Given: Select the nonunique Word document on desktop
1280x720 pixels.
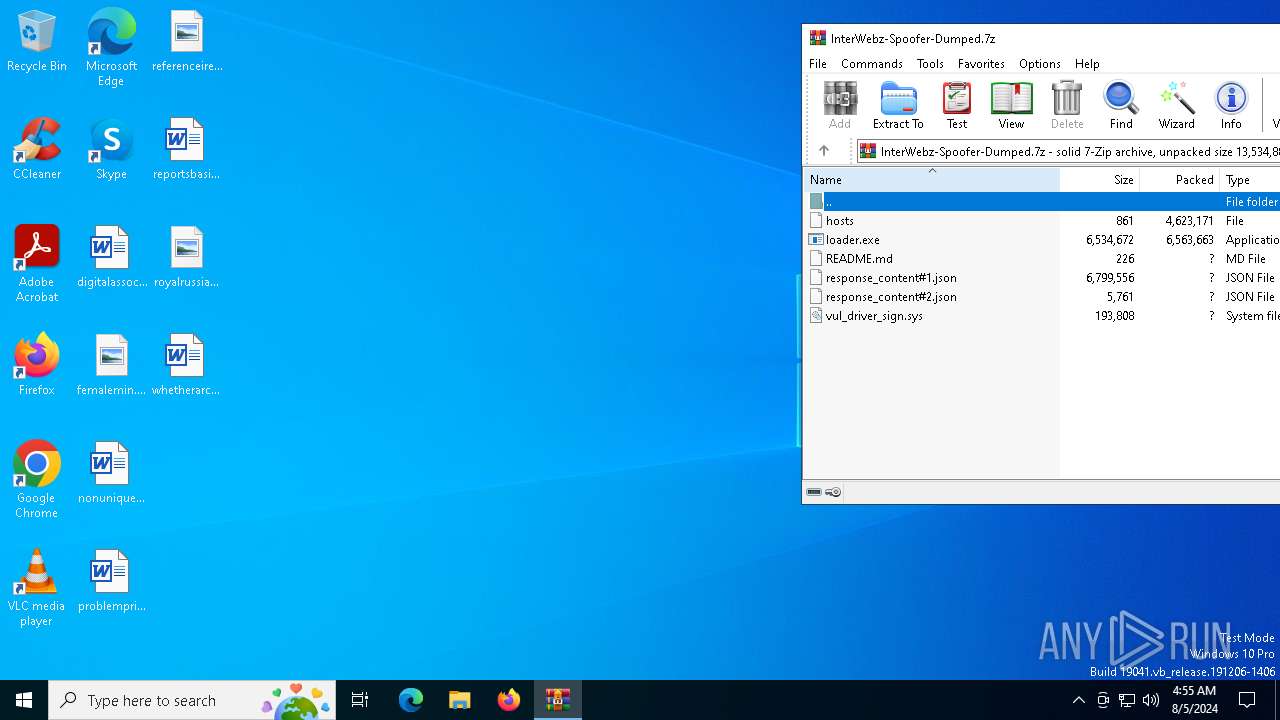Looking at the screenshot, I should pyautogui.click(x=111, y=473).
